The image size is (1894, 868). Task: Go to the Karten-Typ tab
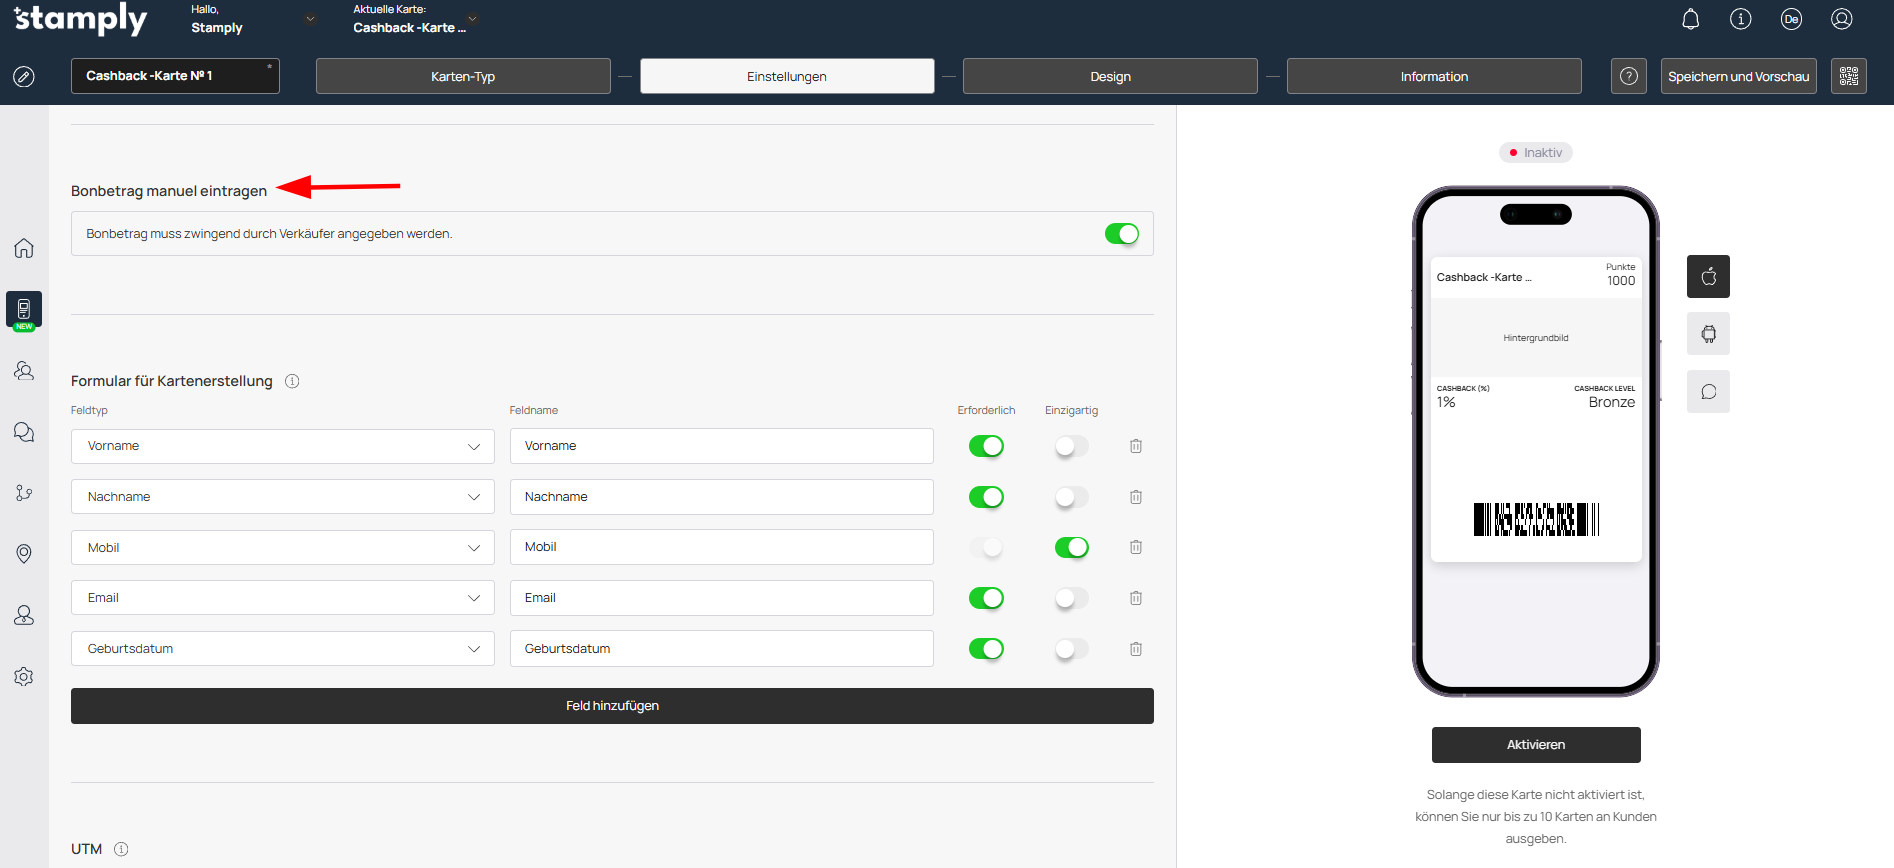(463, 76)
